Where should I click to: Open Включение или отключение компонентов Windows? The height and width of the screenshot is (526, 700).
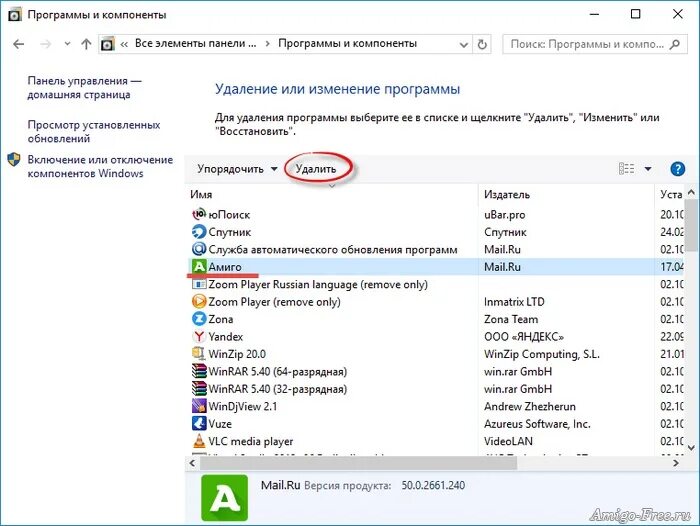[x=100, y=166]
